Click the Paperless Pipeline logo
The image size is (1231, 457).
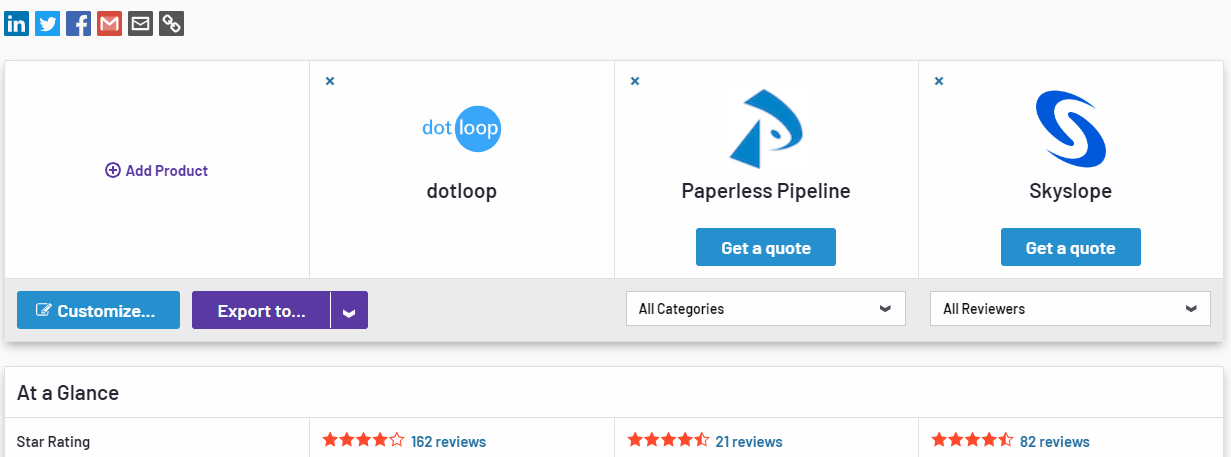click(x=766, y=128)
